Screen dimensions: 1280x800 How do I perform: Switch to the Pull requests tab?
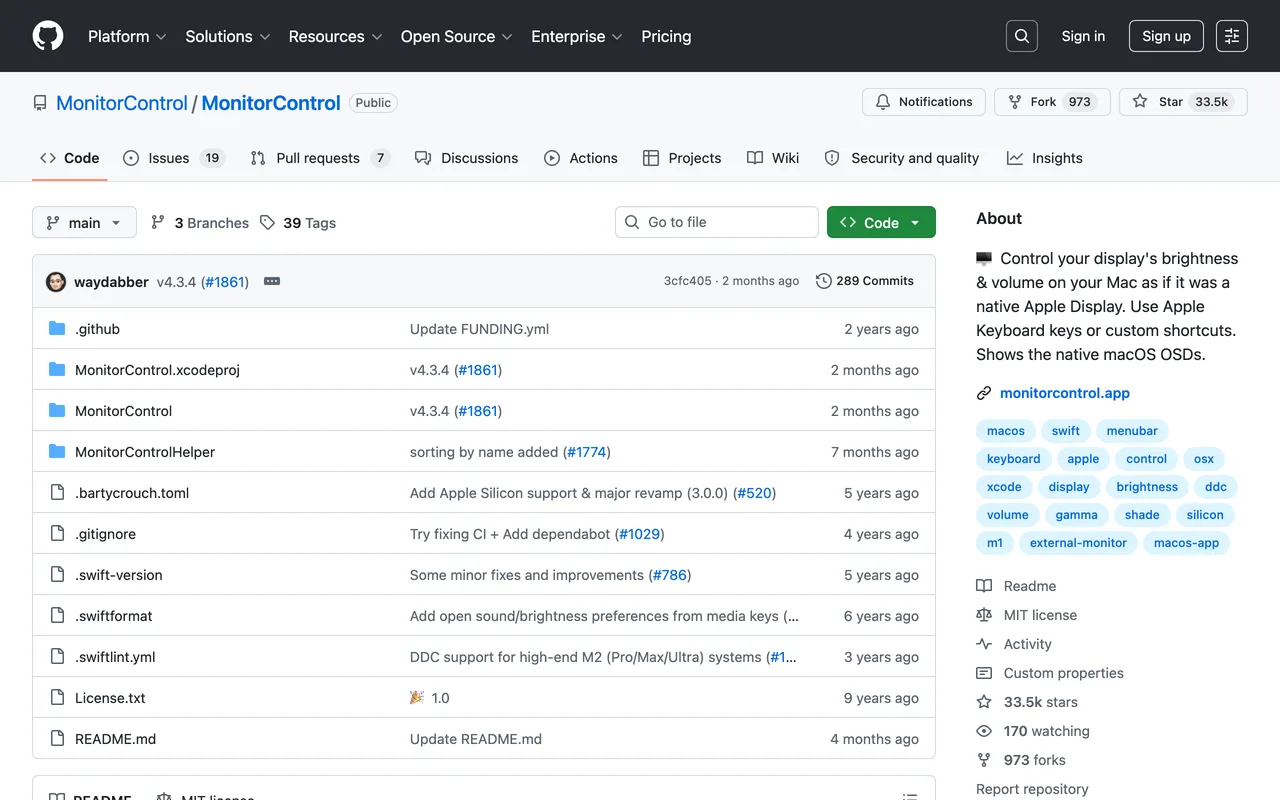(319, 158)
